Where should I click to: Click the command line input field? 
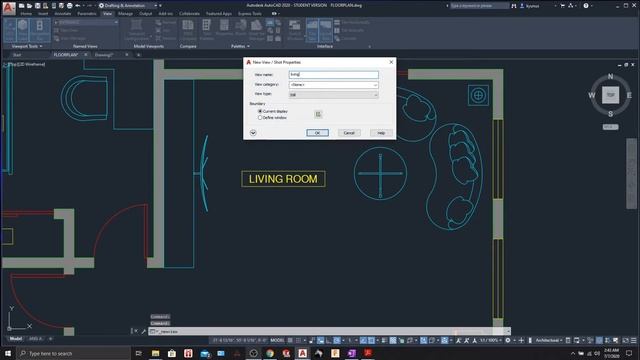(329, 331)
